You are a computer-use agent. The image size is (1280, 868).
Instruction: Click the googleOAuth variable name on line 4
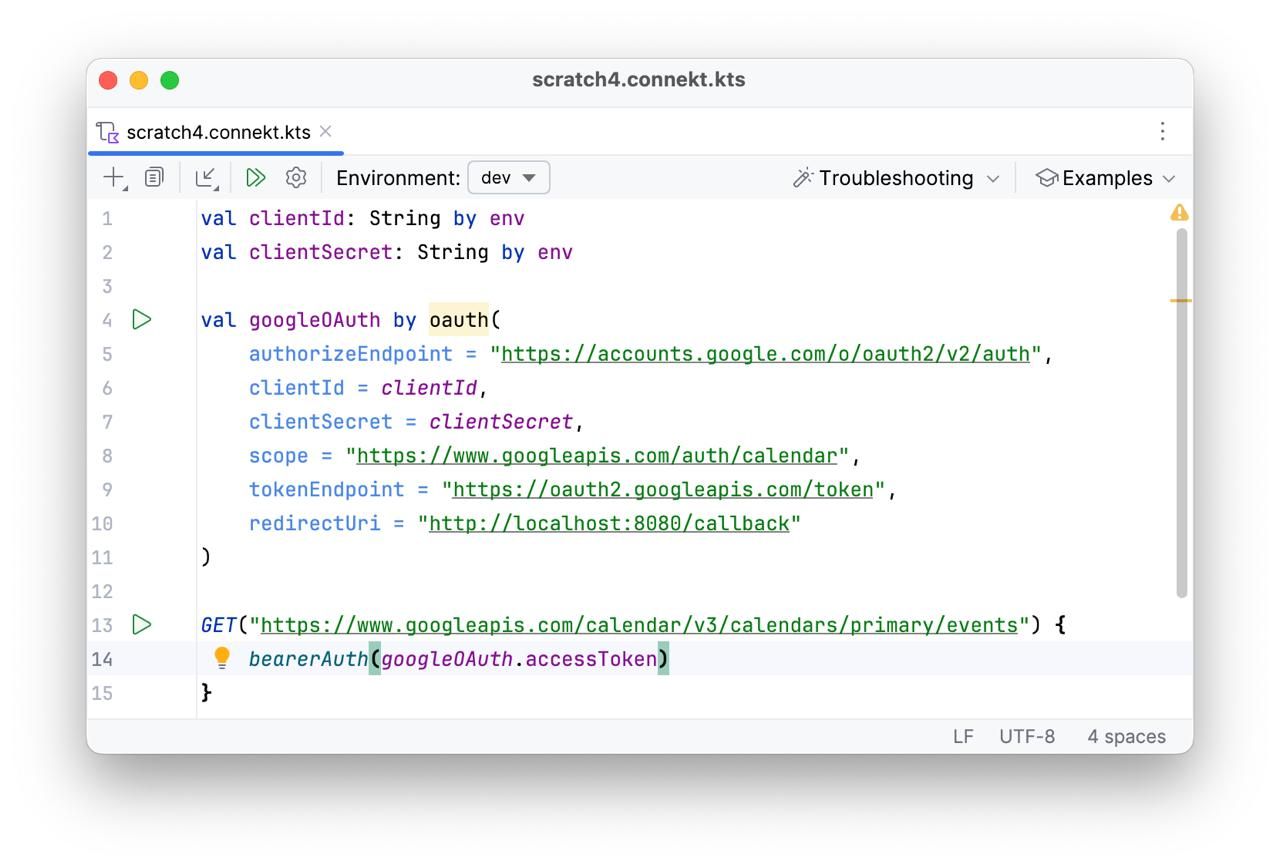(315, 320)
